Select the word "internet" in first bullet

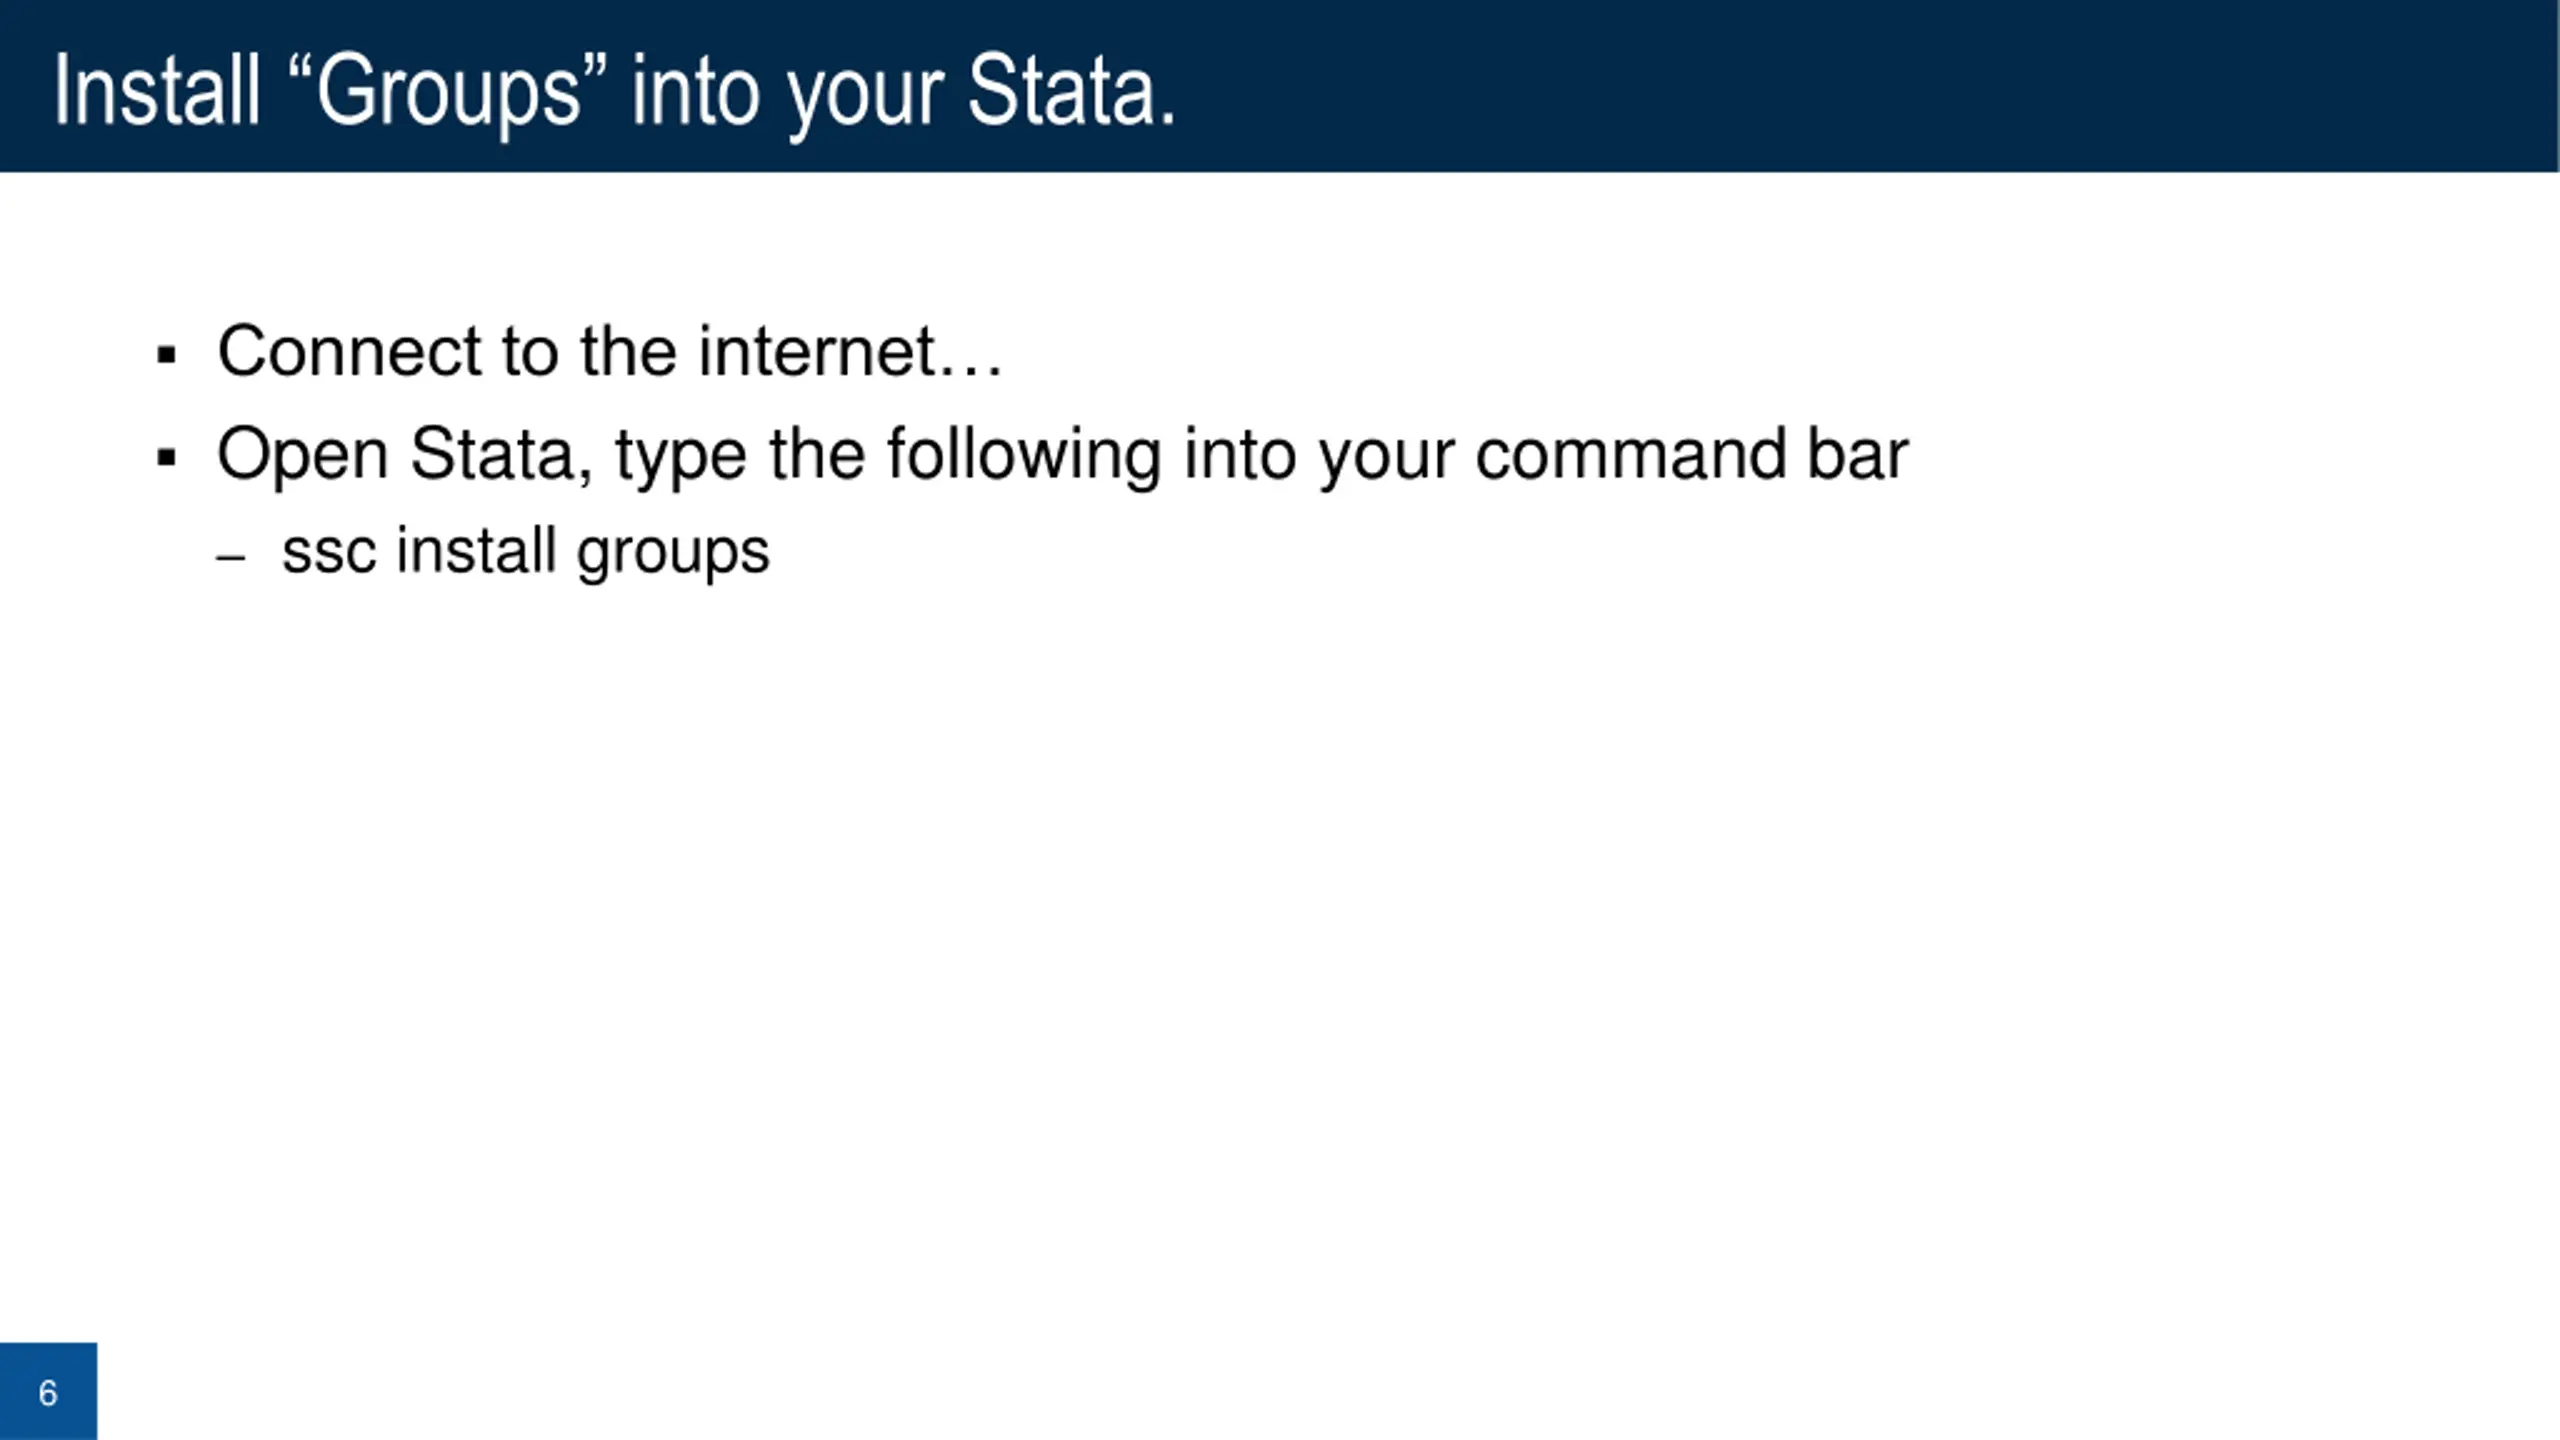[817, 352]
